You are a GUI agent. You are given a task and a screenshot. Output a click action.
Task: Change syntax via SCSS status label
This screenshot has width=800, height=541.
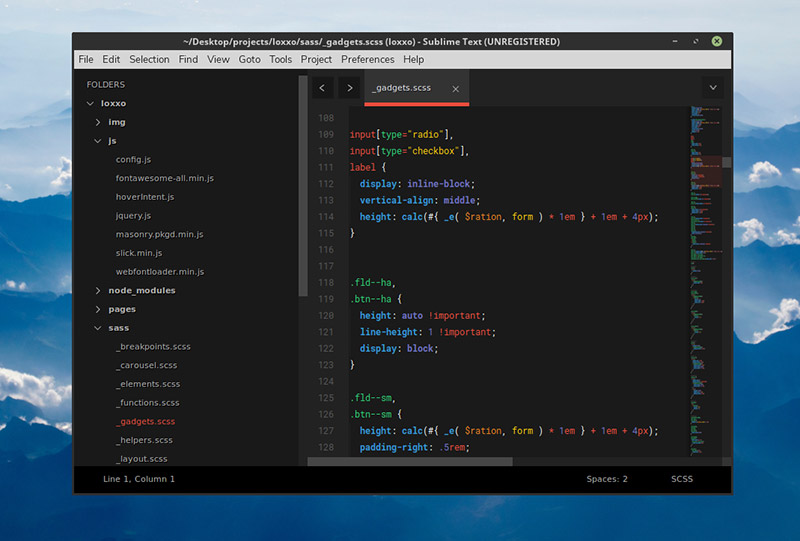click(682, 479)
